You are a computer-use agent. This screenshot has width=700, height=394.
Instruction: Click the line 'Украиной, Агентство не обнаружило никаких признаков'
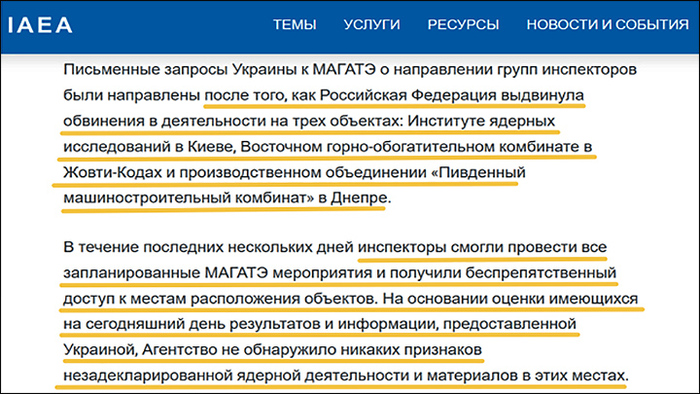click(x=272, y=350)
